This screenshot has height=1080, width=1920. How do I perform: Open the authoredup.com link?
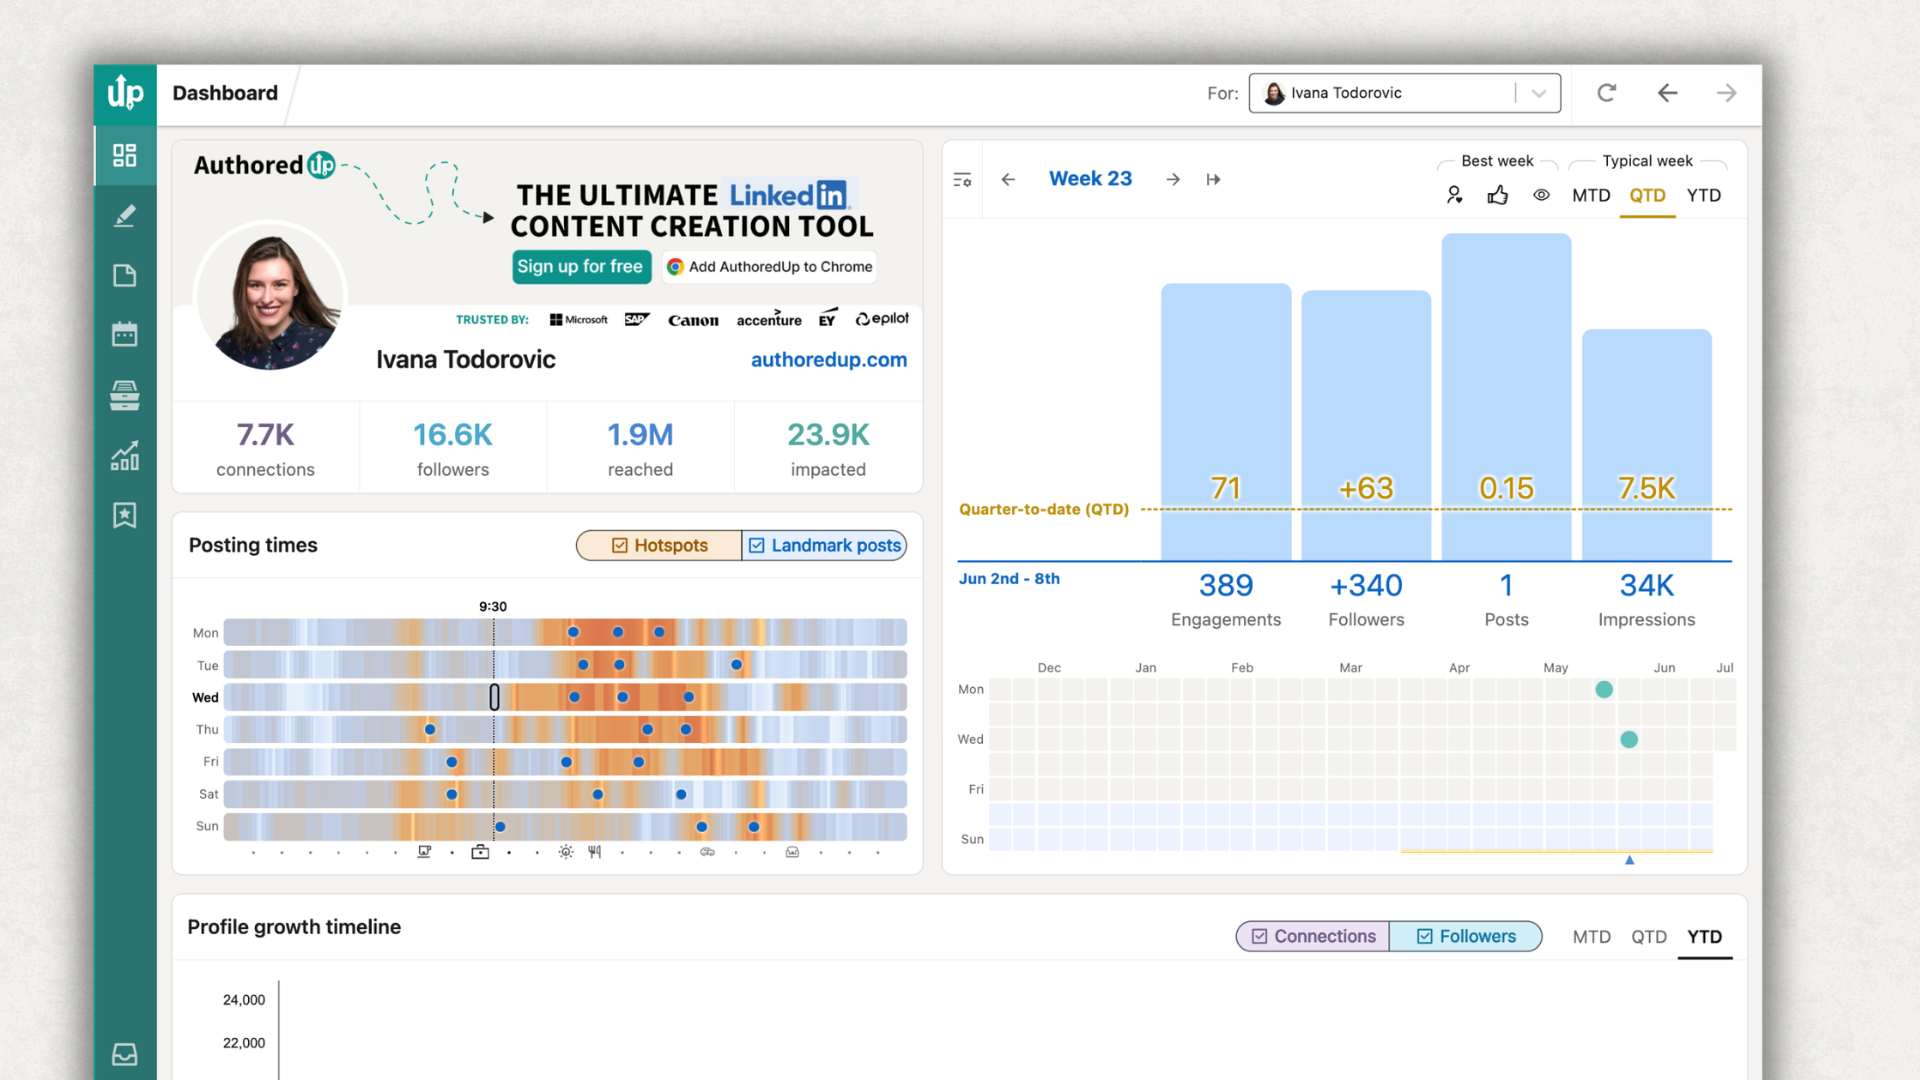coord(829,360)
